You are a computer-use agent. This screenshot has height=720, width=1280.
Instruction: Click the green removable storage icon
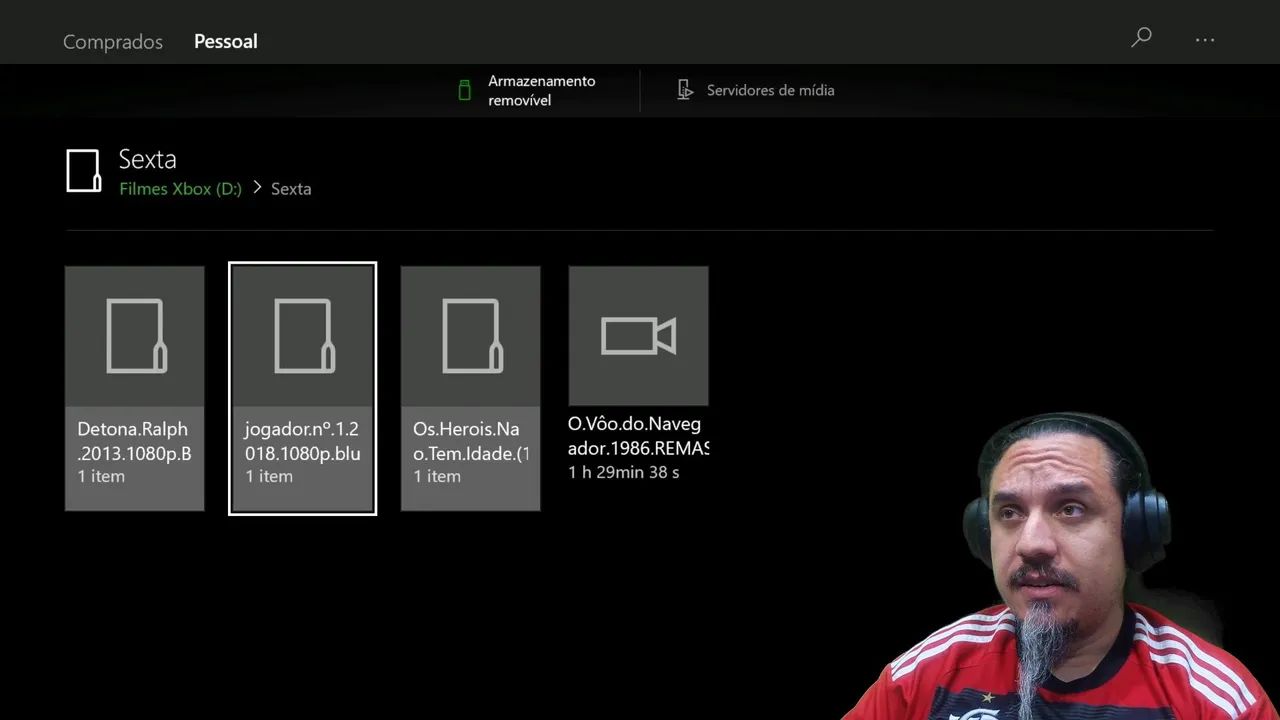pos(464,90)
